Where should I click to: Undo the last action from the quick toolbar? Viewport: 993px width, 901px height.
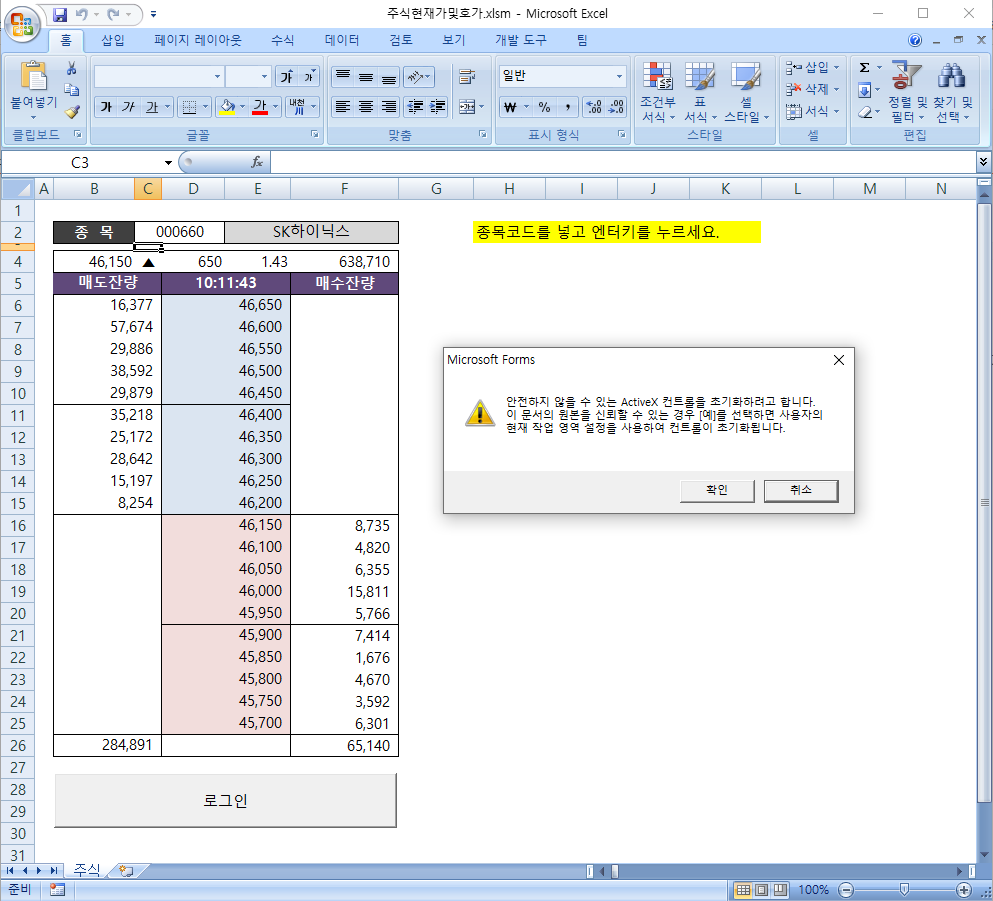(82, 14)
